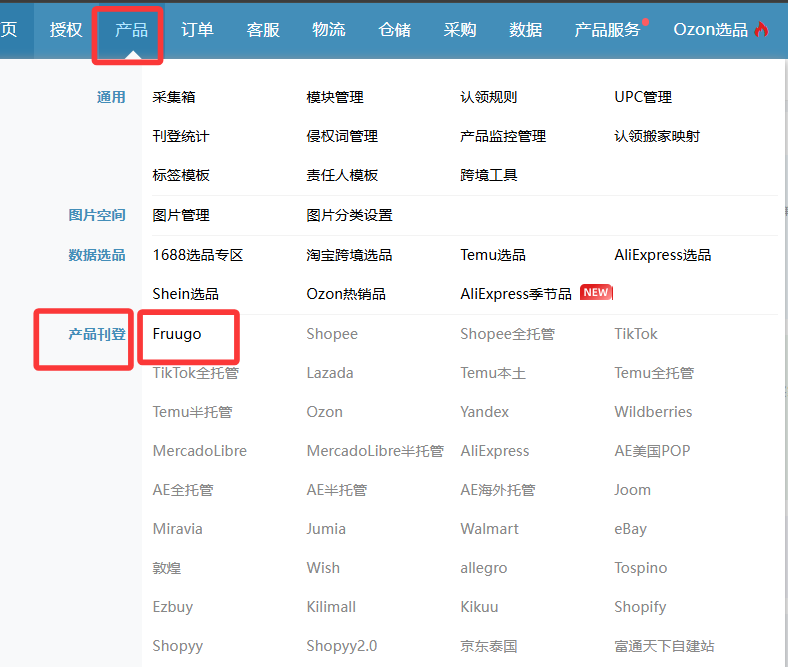Open the 产品服务 menu item
Image resolution: width=788 pixels, height=667 pixels.
(x=607, y=30)
